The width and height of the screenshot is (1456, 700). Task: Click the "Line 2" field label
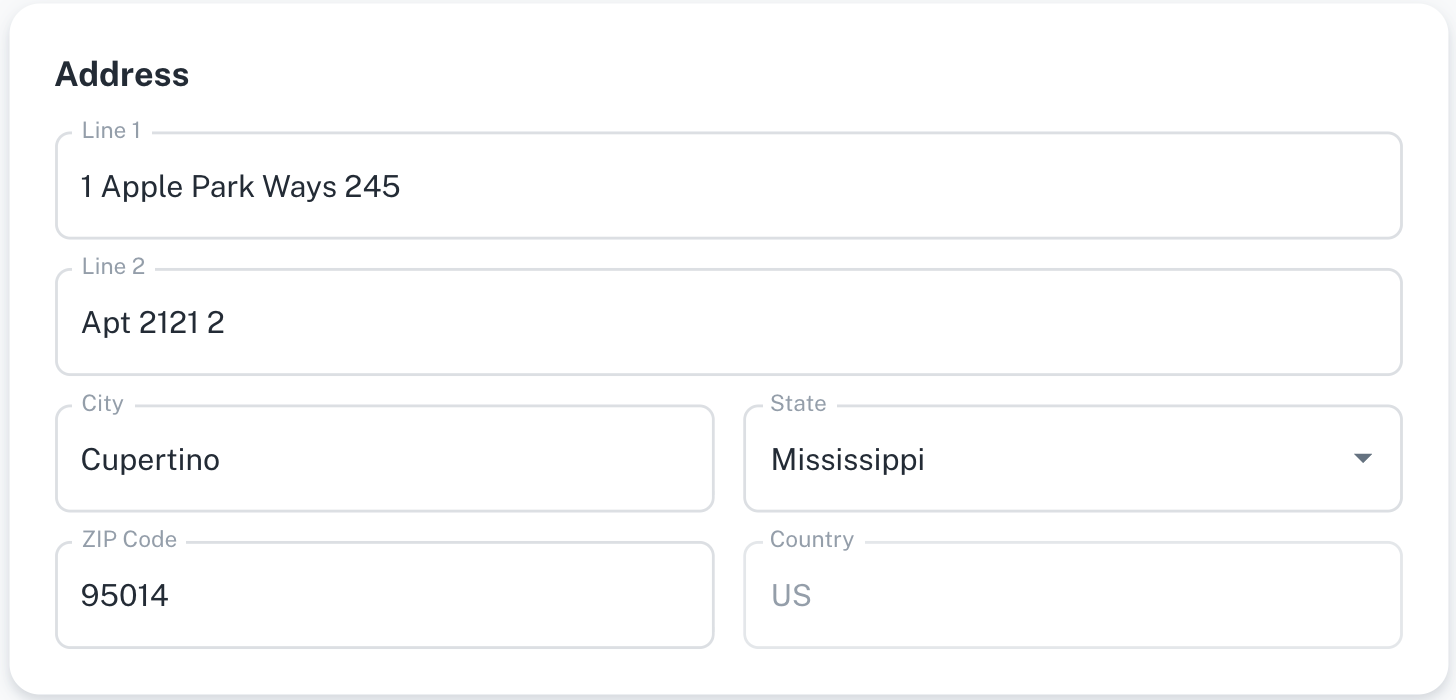[113, 267]
